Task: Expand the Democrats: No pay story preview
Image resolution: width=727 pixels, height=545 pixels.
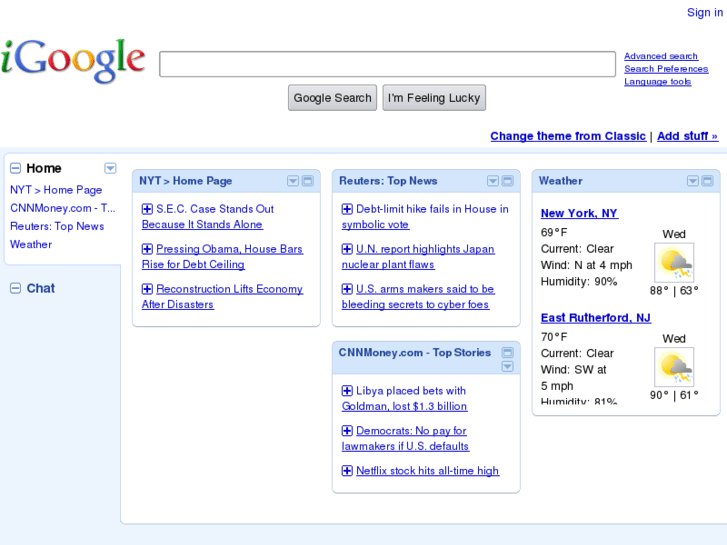Action: point(347,431)
